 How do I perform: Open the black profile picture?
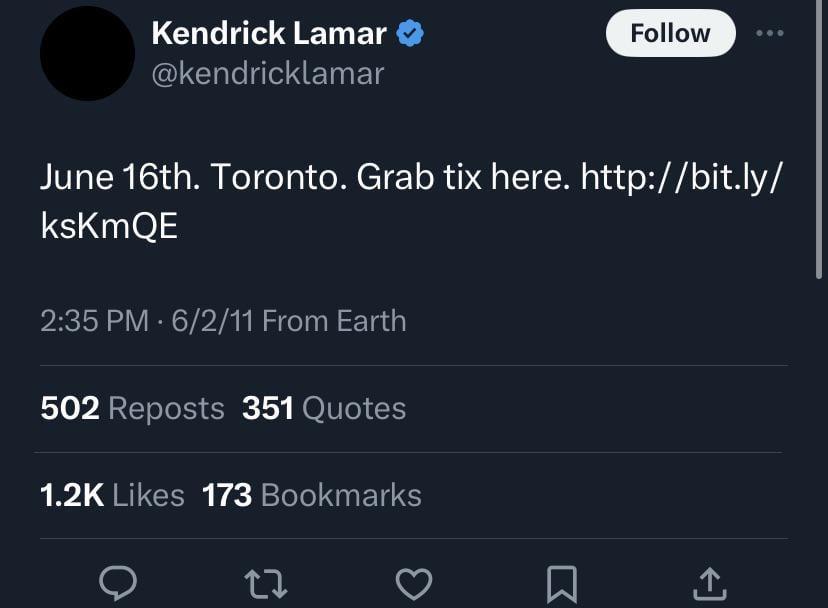pyautogui.click(x=87, y=53)
